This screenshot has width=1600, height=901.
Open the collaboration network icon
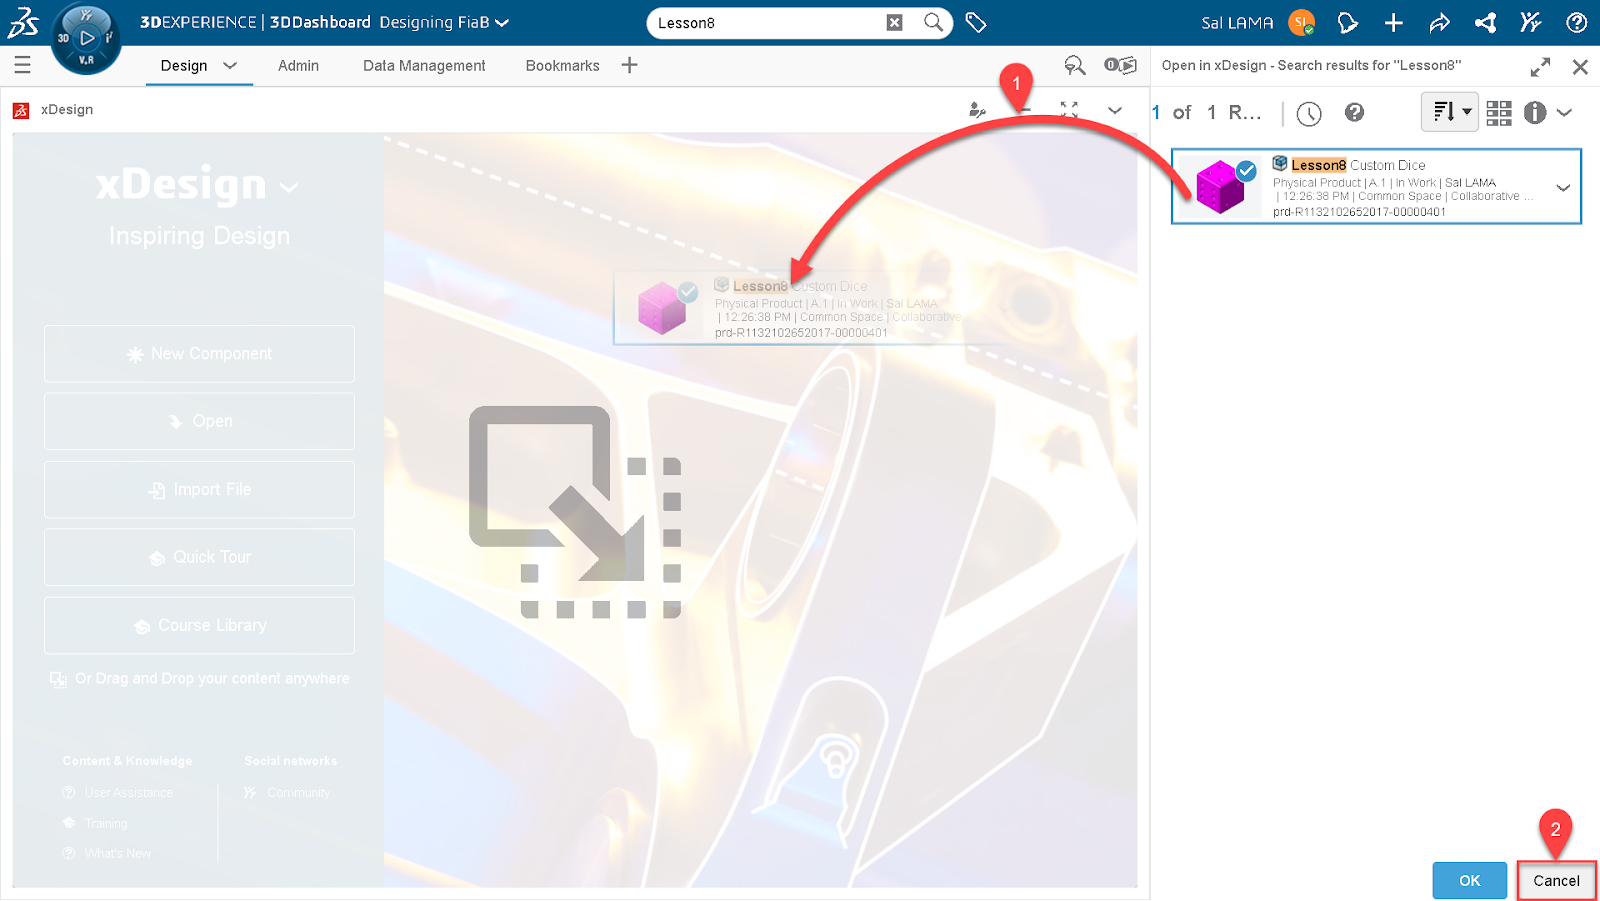[x=1486, y=22]
